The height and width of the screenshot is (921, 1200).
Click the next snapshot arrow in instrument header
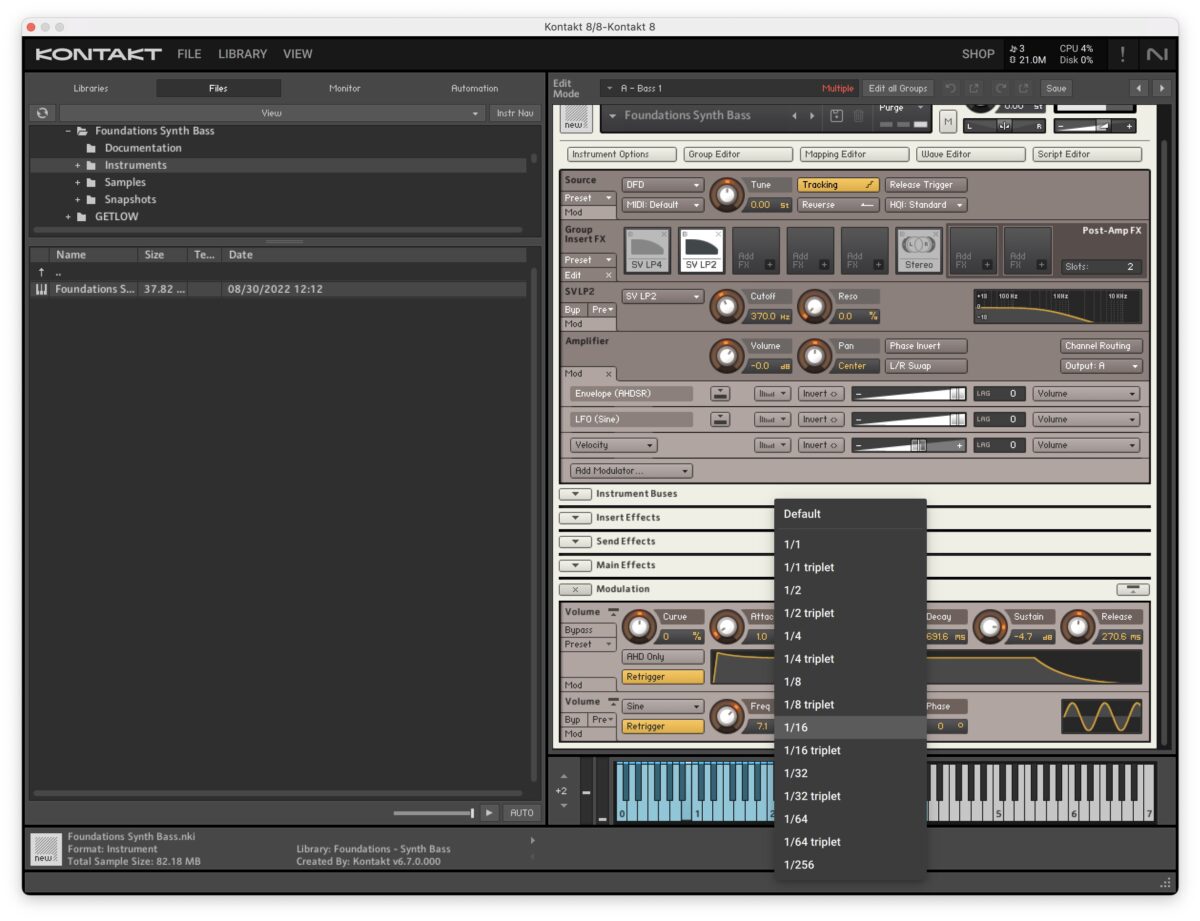(x=813, y=116)
